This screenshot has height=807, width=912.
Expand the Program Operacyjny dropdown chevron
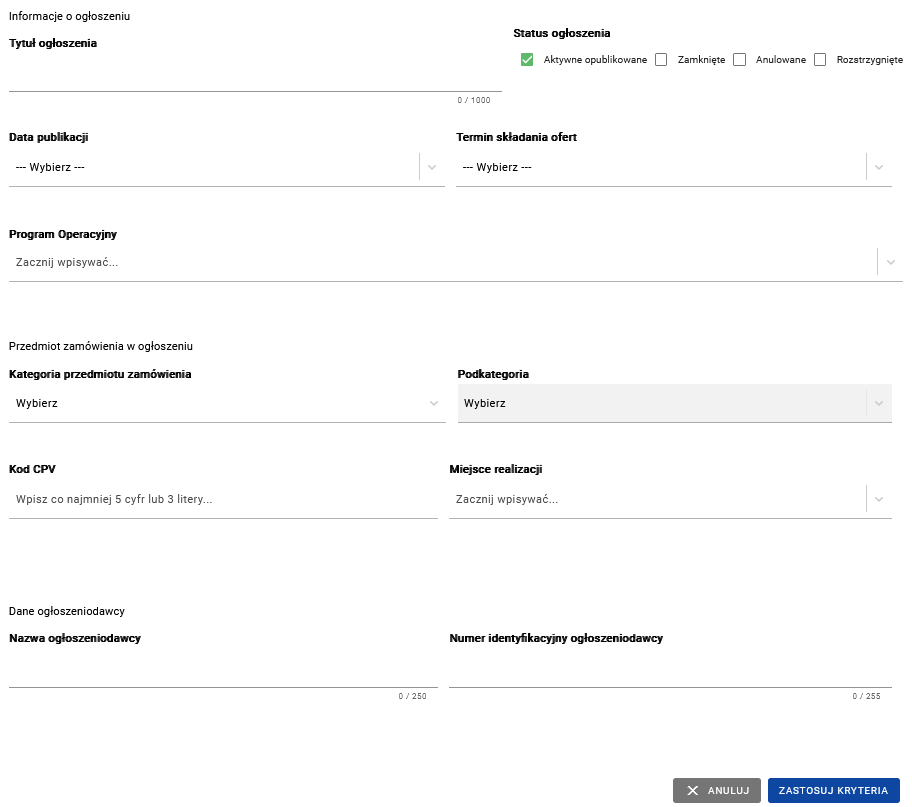(890, 263)
